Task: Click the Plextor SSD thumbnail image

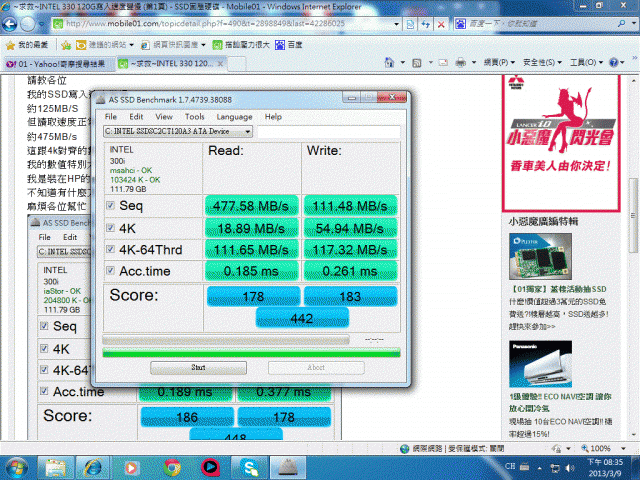Action: [x=540, y=256]
